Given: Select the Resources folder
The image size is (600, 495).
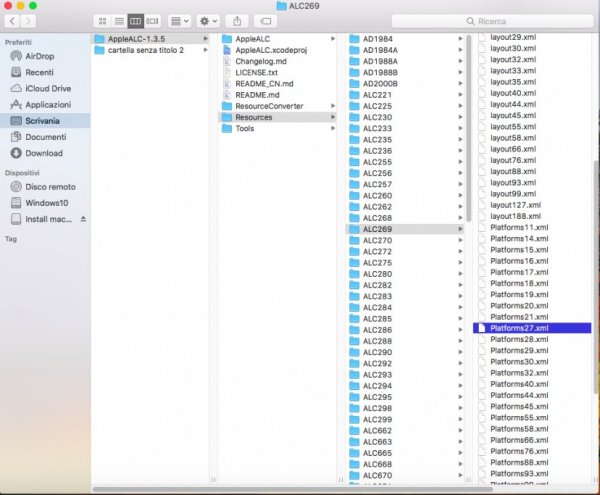Looking at the screenshot, I should [x=277, y=117].
